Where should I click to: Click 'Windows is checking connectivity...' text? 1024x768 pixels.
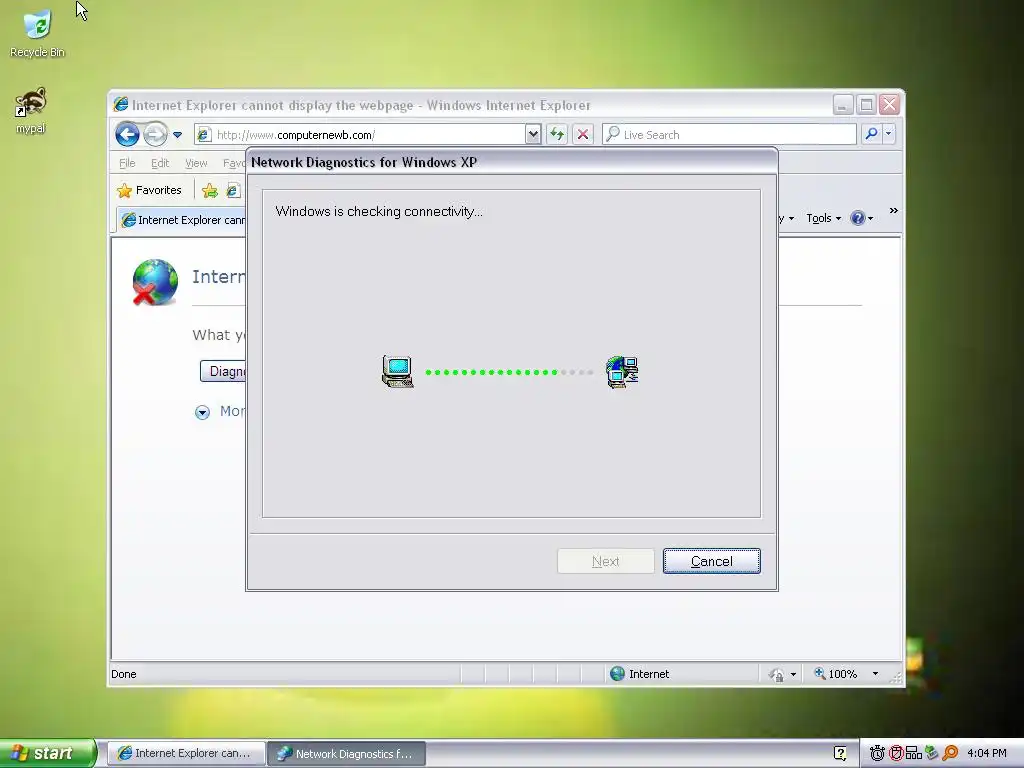pyautogui.click(x=379, y=212)
